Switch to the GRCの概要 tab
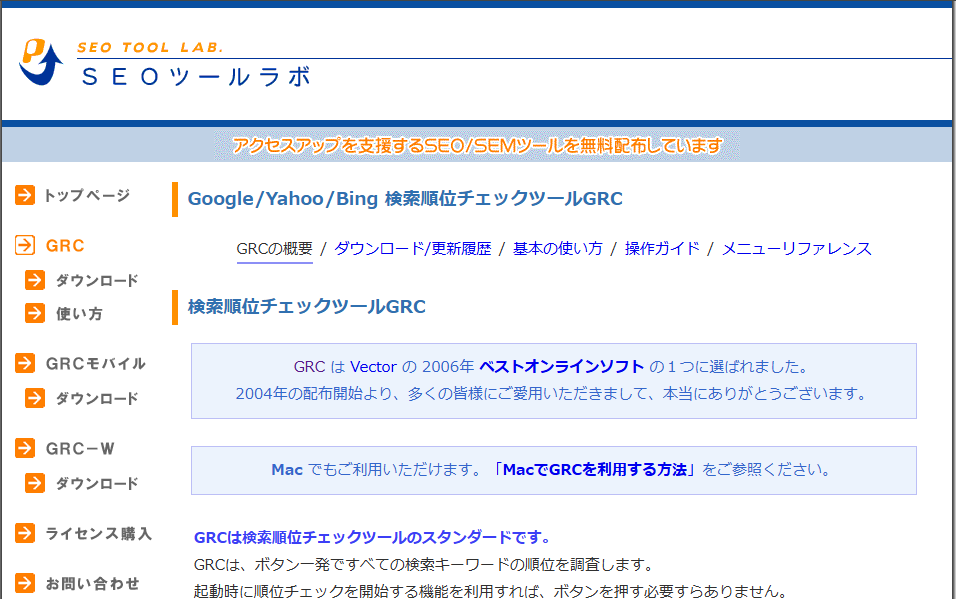This screenshot has width=956, height=599. click(x=274, y=249)
